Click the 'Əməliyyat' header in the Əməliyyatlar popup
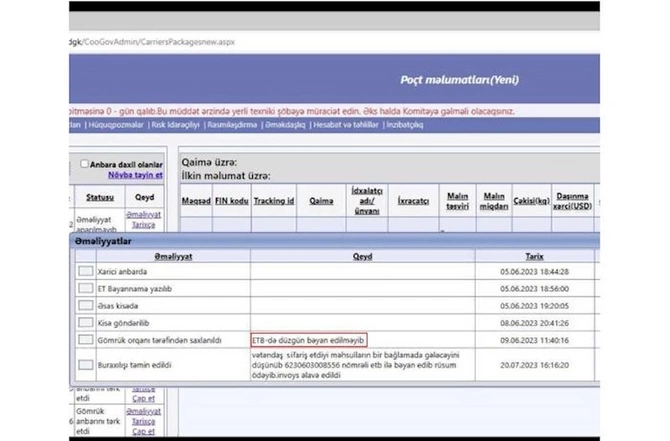670x441 pixels. tap(173, 256)
